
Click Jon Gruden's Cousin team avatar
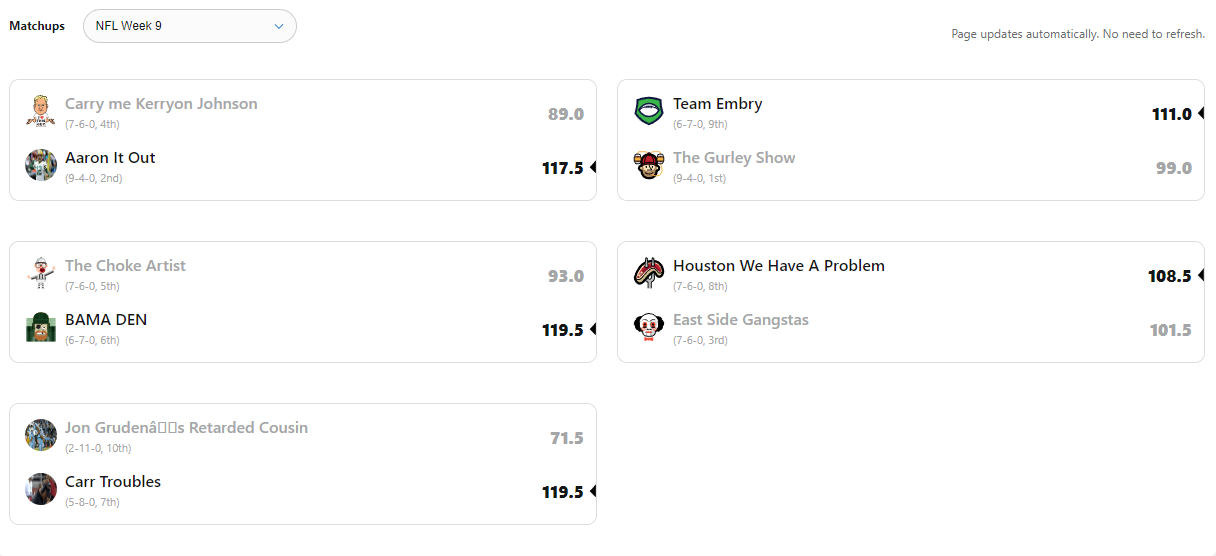point(41,435)
